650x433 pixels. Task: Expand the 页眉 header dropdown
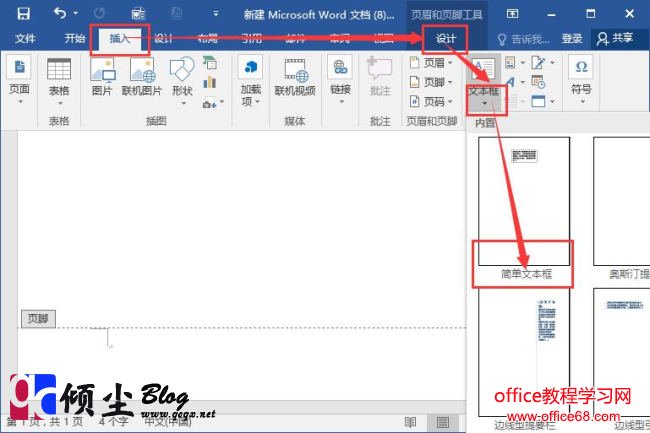click(450, 63)
